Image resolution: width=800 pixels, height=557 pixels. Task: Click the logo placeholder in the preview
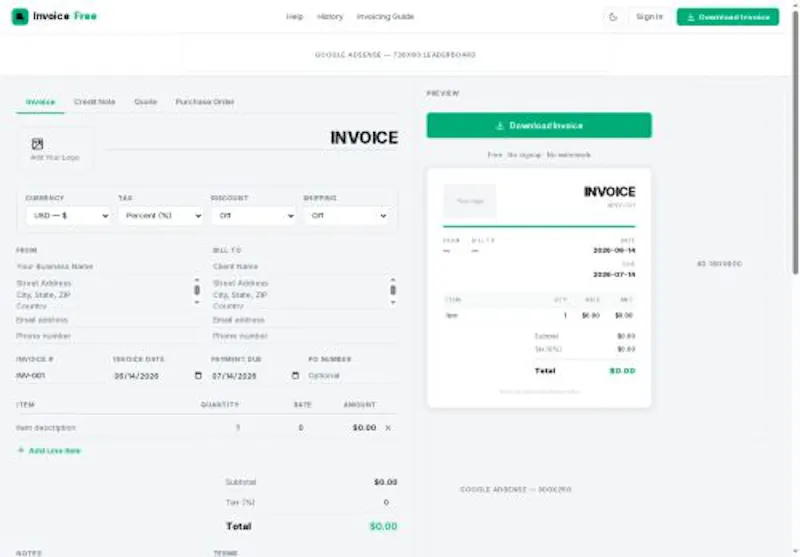[x=470, y=201]
